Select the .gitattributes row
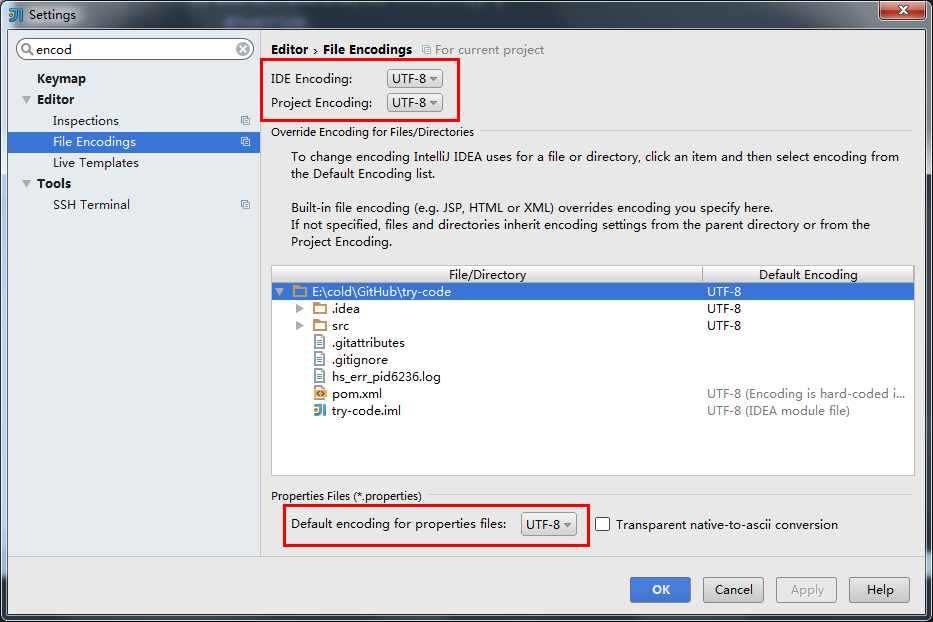This screenshot has width=933, height=622. [593, 342]
